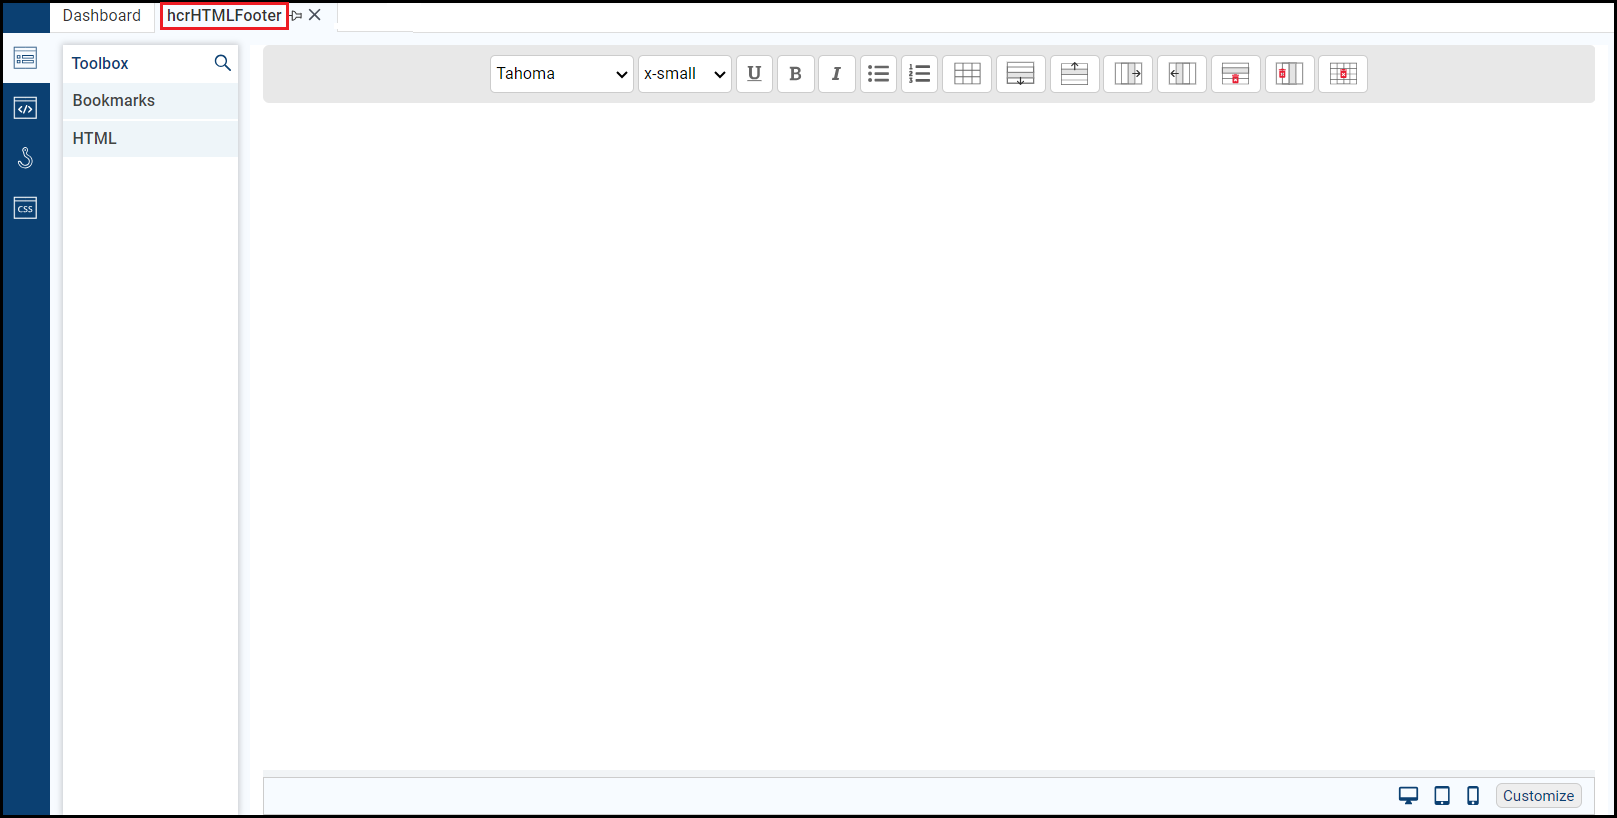
Task: Switch to desktop preview
Action: click(1408, 796)
